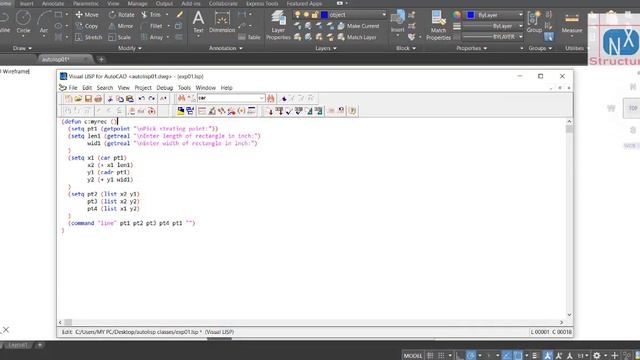The image size is (640, 360).
Task: Click the blue layer color swatch
Action: (x=324, y=15)
